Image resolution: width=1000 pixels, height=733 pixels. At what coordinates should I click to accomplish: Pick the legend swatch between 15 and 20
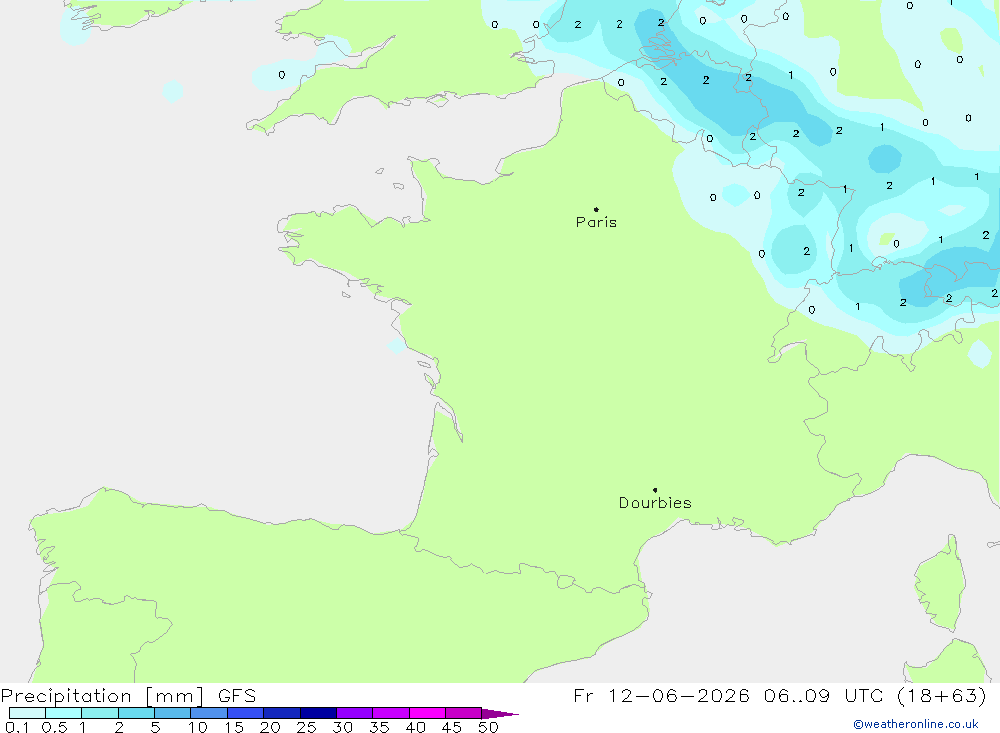point(246,713)
